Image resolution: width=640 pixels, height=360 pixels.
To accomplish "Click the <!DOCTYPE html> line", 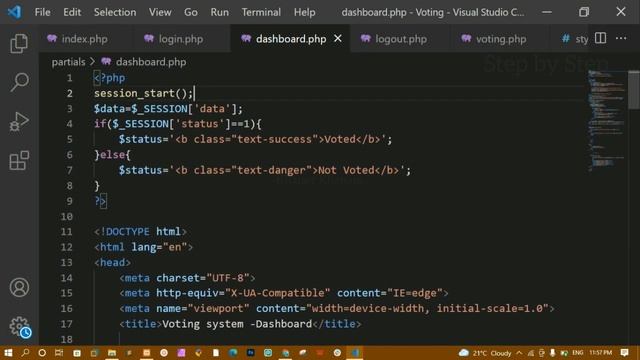I will (140, 231).
